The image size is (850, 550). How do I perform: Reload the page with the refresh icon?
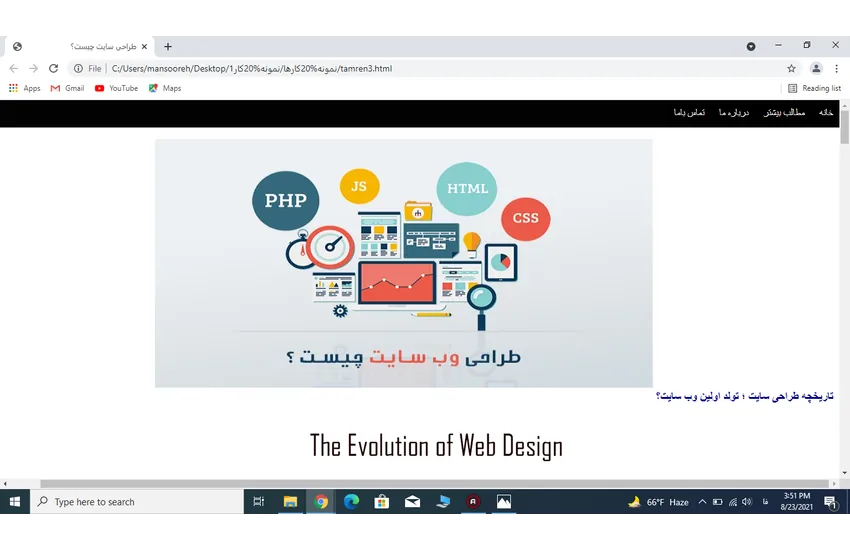click(53, 69)
